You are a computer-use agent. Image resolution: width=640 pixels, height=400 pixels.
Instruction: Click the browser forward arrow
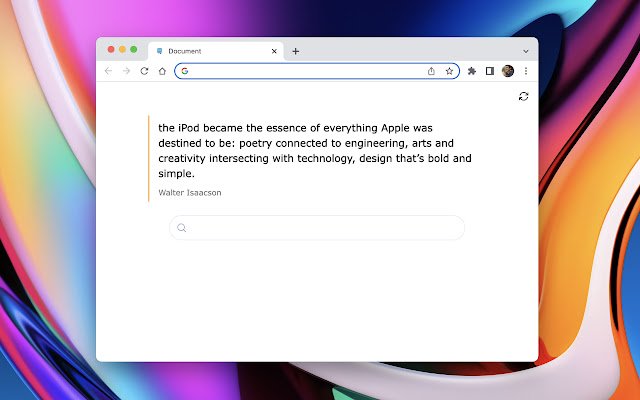pyautogui.click(x=126, y=71)
